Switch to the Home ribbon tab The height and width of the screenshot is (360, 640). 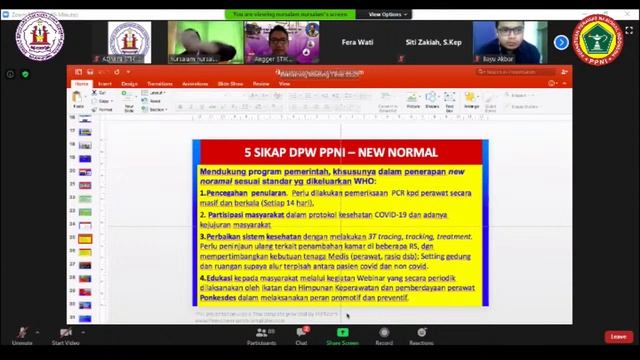tap(81, 84)
